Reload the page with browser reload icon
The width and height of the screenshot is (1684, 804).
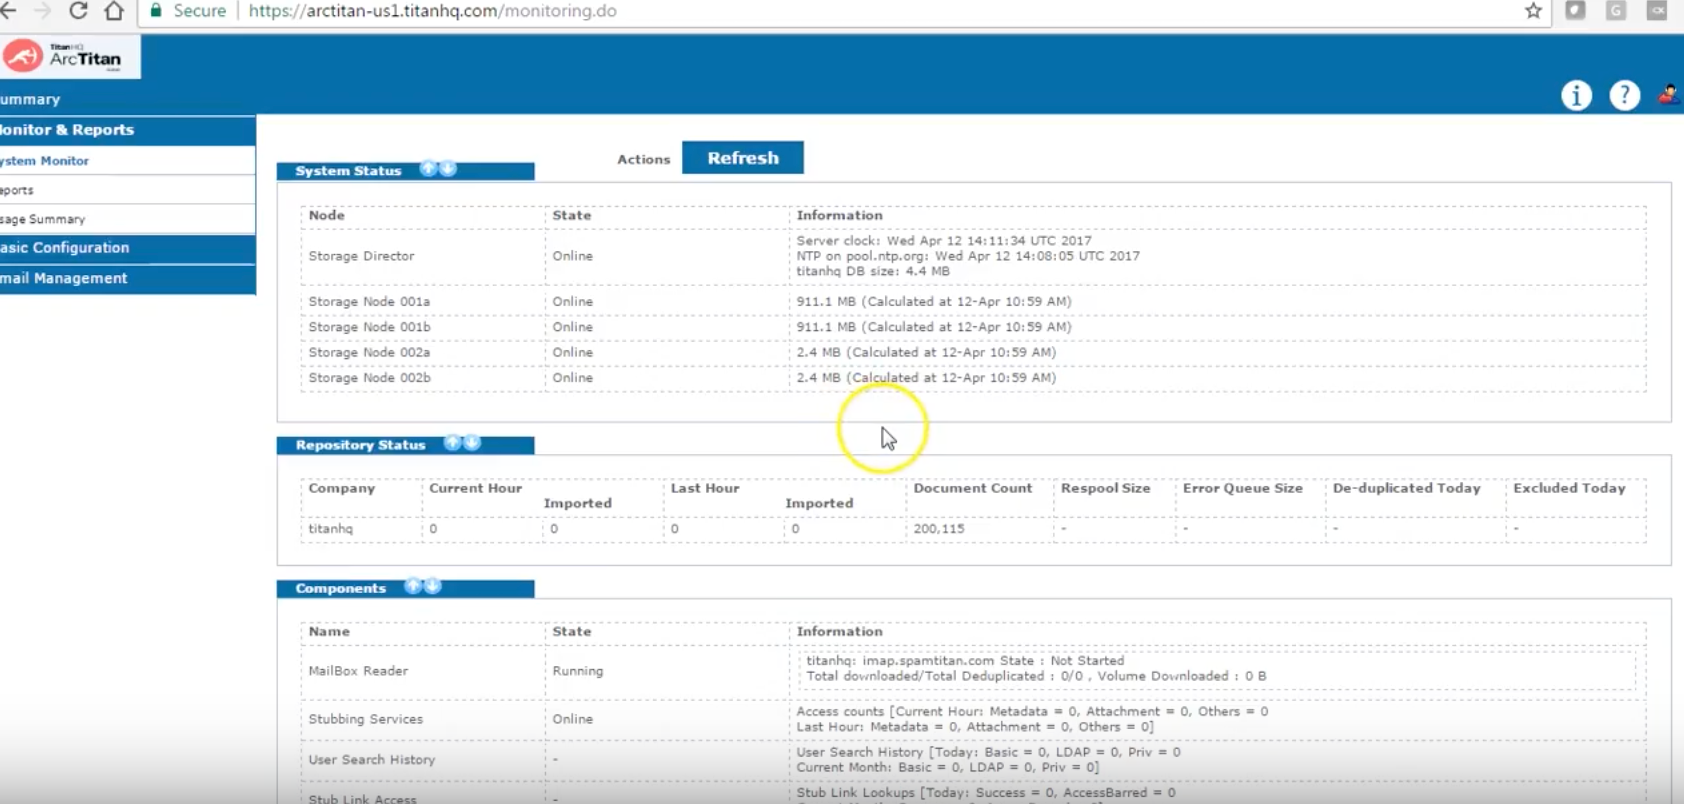[x=78, y=11]
